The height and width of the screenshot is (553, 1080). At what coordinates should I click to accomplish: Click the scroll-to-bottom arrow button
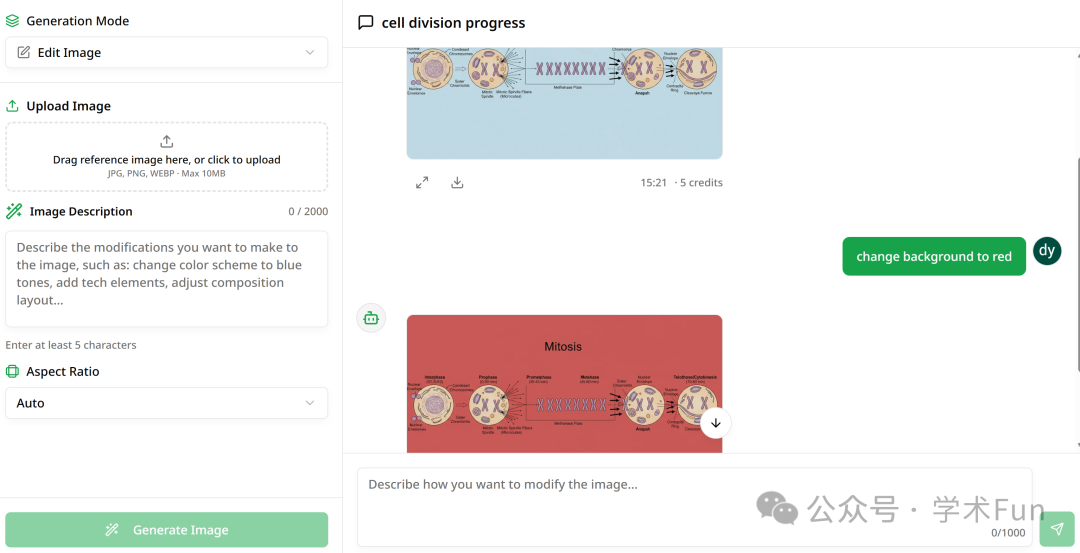[x=715, y=423]
